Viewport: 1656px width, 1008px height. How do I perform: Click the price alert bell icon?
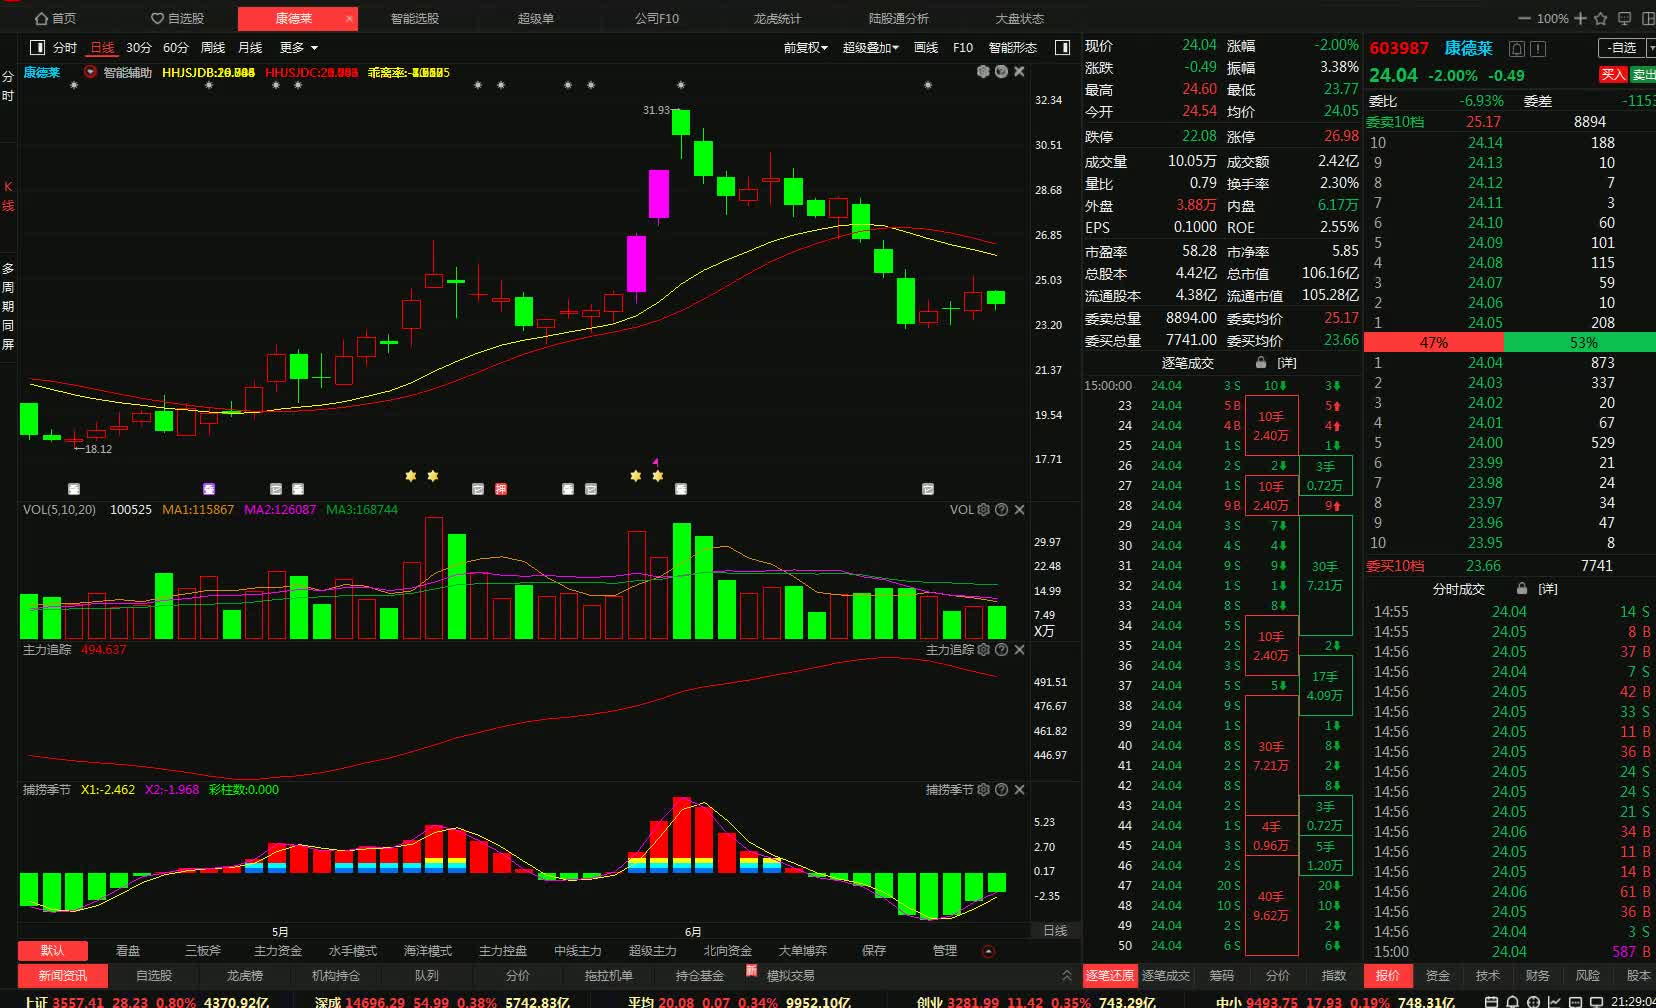[x=1516, y=48]
